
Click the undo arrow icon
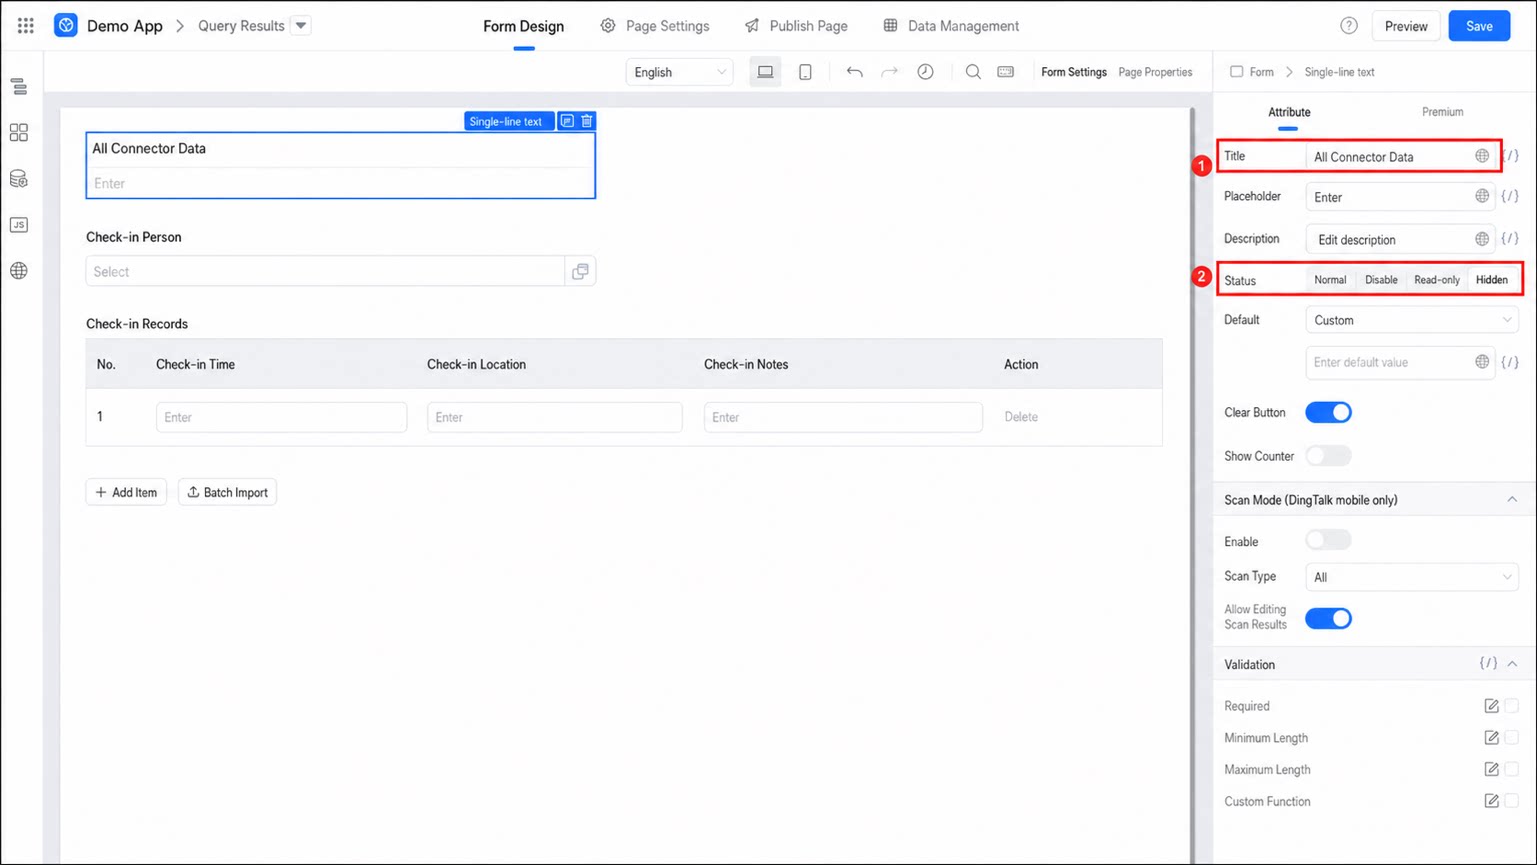click(x=854, y=72)
